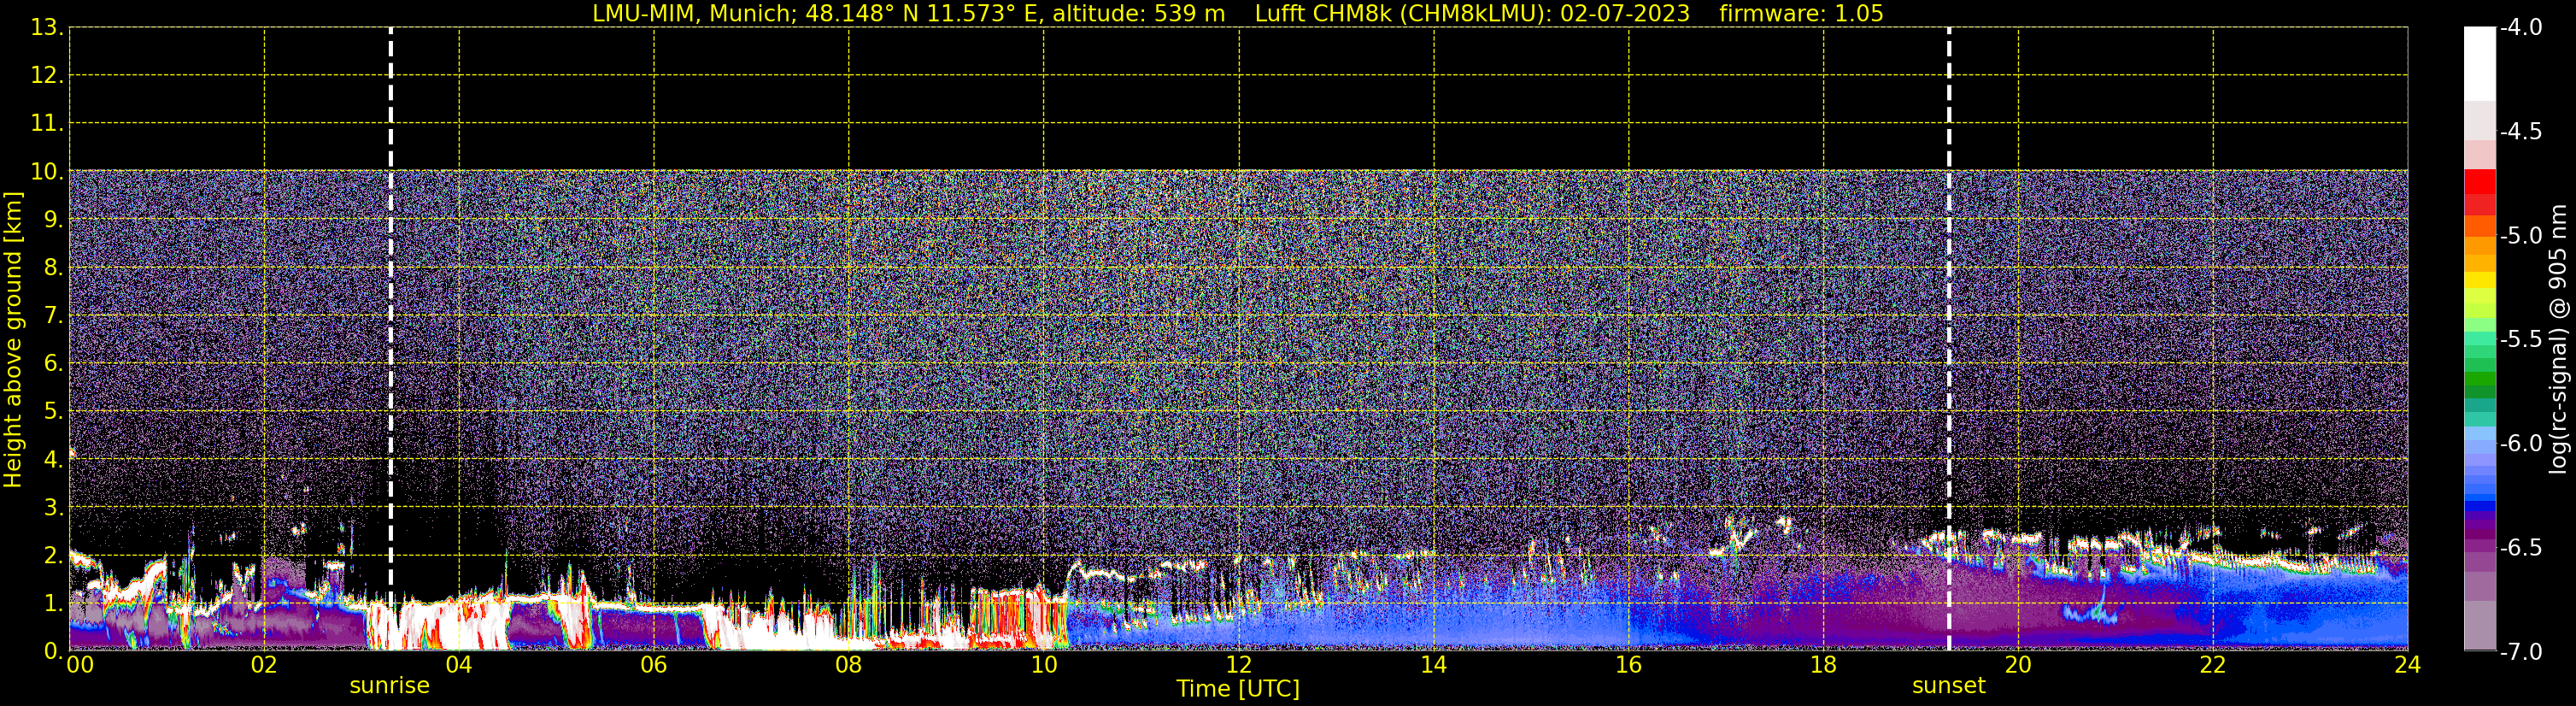Click the colorbar tick label '-4.5'
This screenshot has width=2576, height=706.
pos(2520,132)
